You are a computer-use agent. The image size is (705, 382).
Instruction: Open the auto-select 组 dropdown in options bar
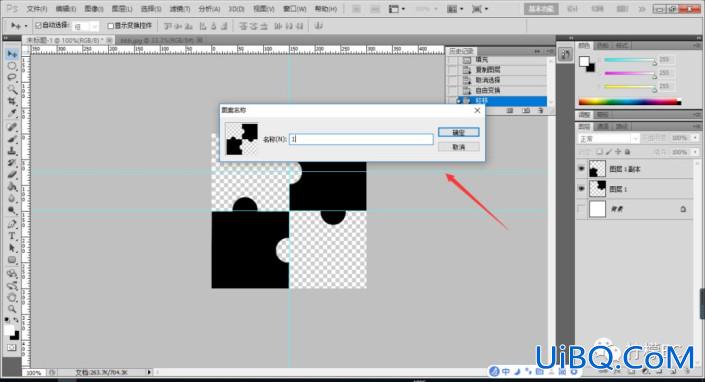tap(85, 27)
